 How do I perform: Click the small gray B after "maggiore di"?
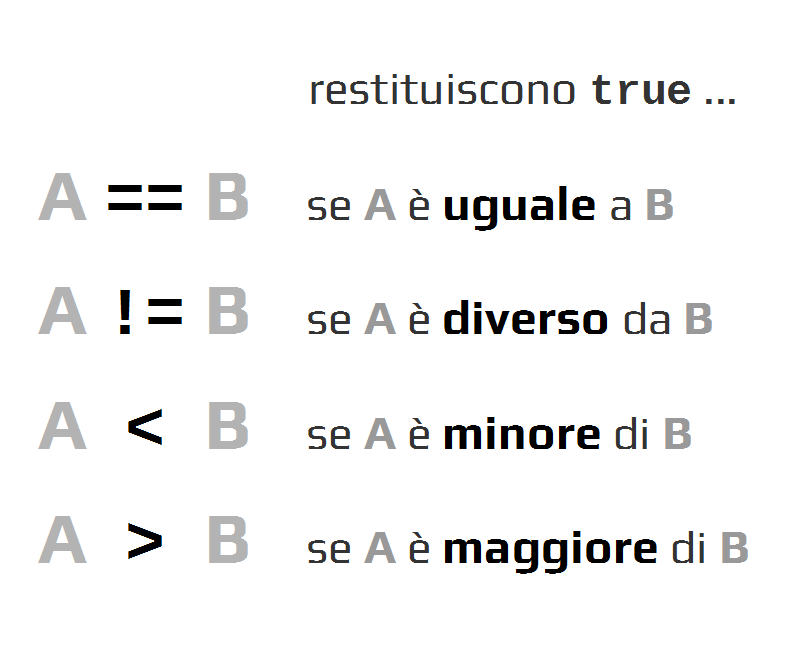coord(734,548)
